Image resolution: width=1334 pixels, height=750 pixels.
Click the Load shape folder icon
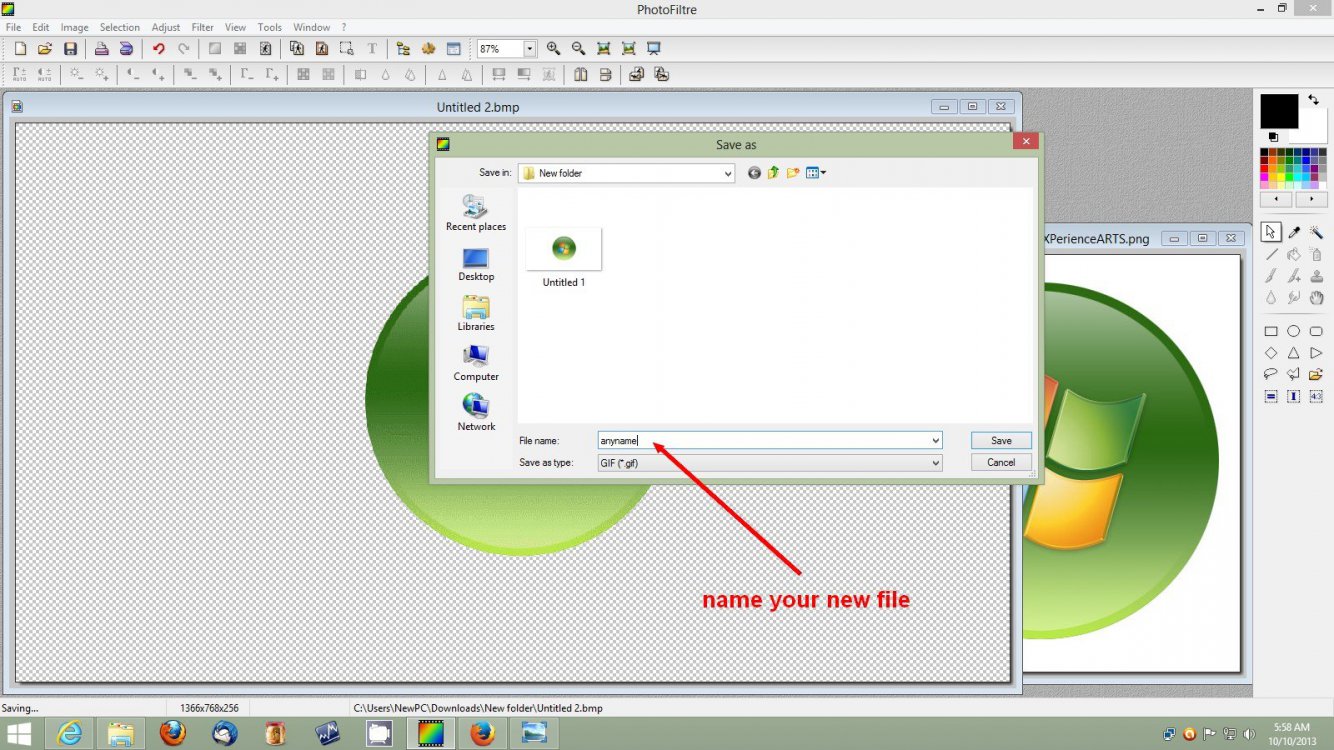pyautogui.click(x=1316, y=374)
